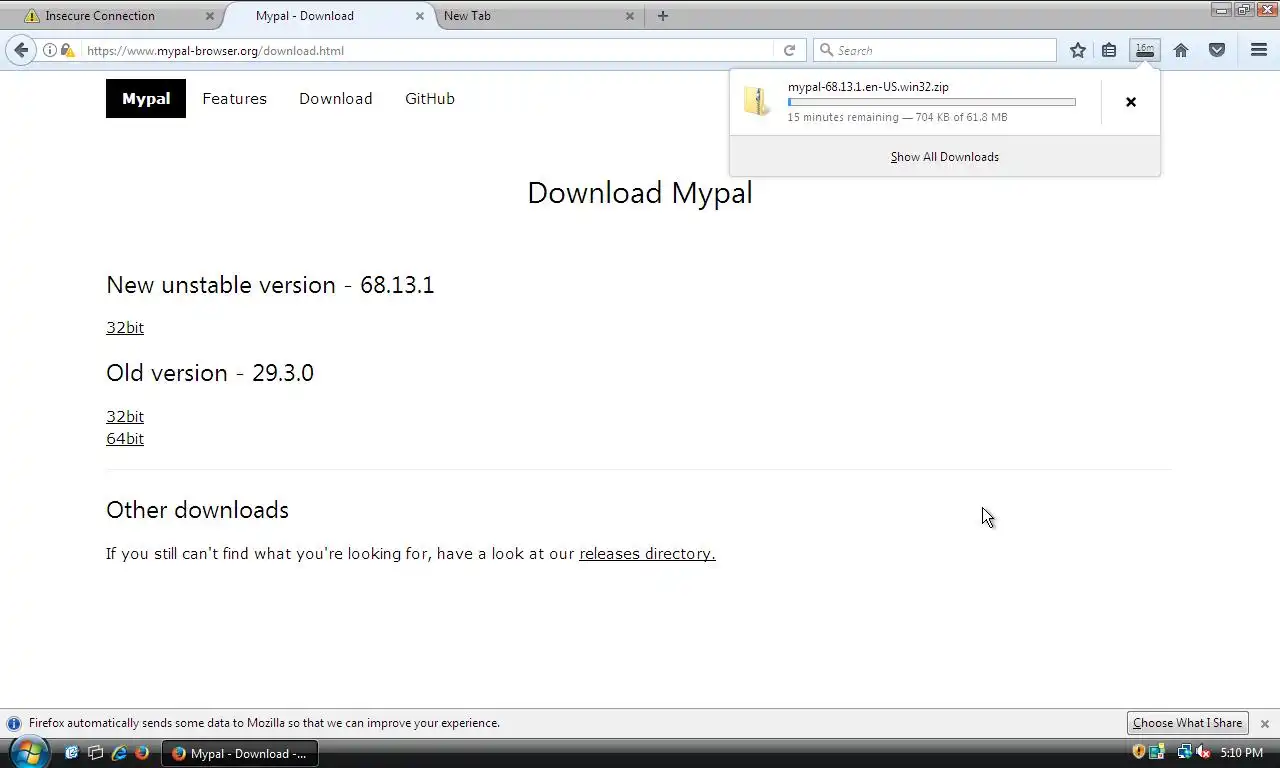Launch Firefox from quick launch
Image resolution: width=1280 pixels, height=768 pixels.
142,753
